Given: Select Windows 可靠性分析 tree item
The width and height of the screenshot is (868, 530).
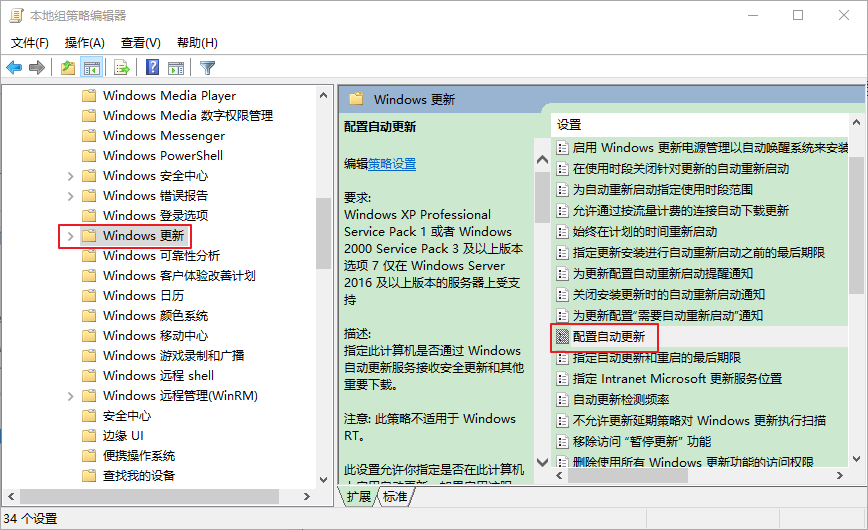Looking at the screenshot, I should 161,256.
